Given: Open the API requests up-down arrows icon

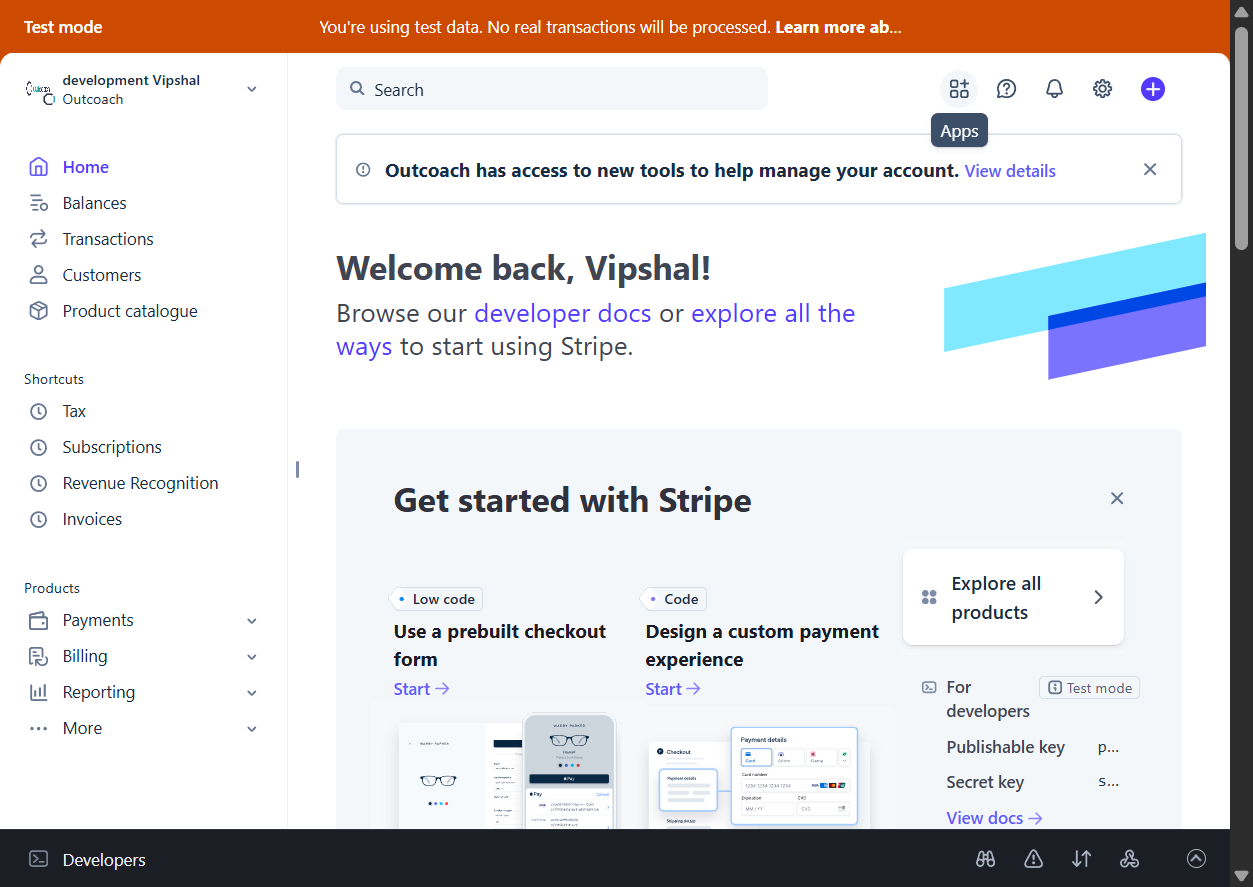Looking at the screenshot, I should 1081,859.
